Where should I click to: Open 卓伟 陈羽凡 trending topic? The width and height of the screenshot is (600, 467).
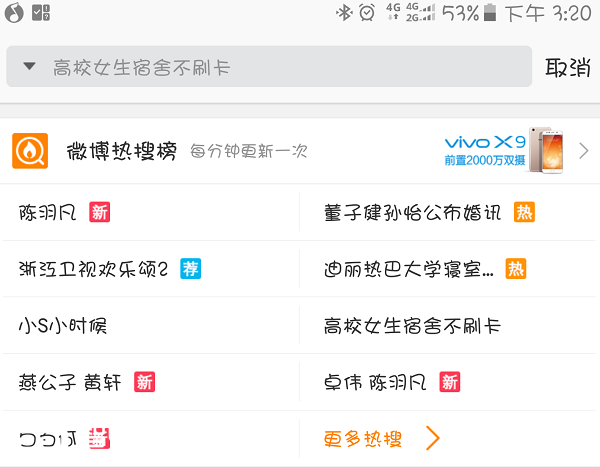point(375,382)
